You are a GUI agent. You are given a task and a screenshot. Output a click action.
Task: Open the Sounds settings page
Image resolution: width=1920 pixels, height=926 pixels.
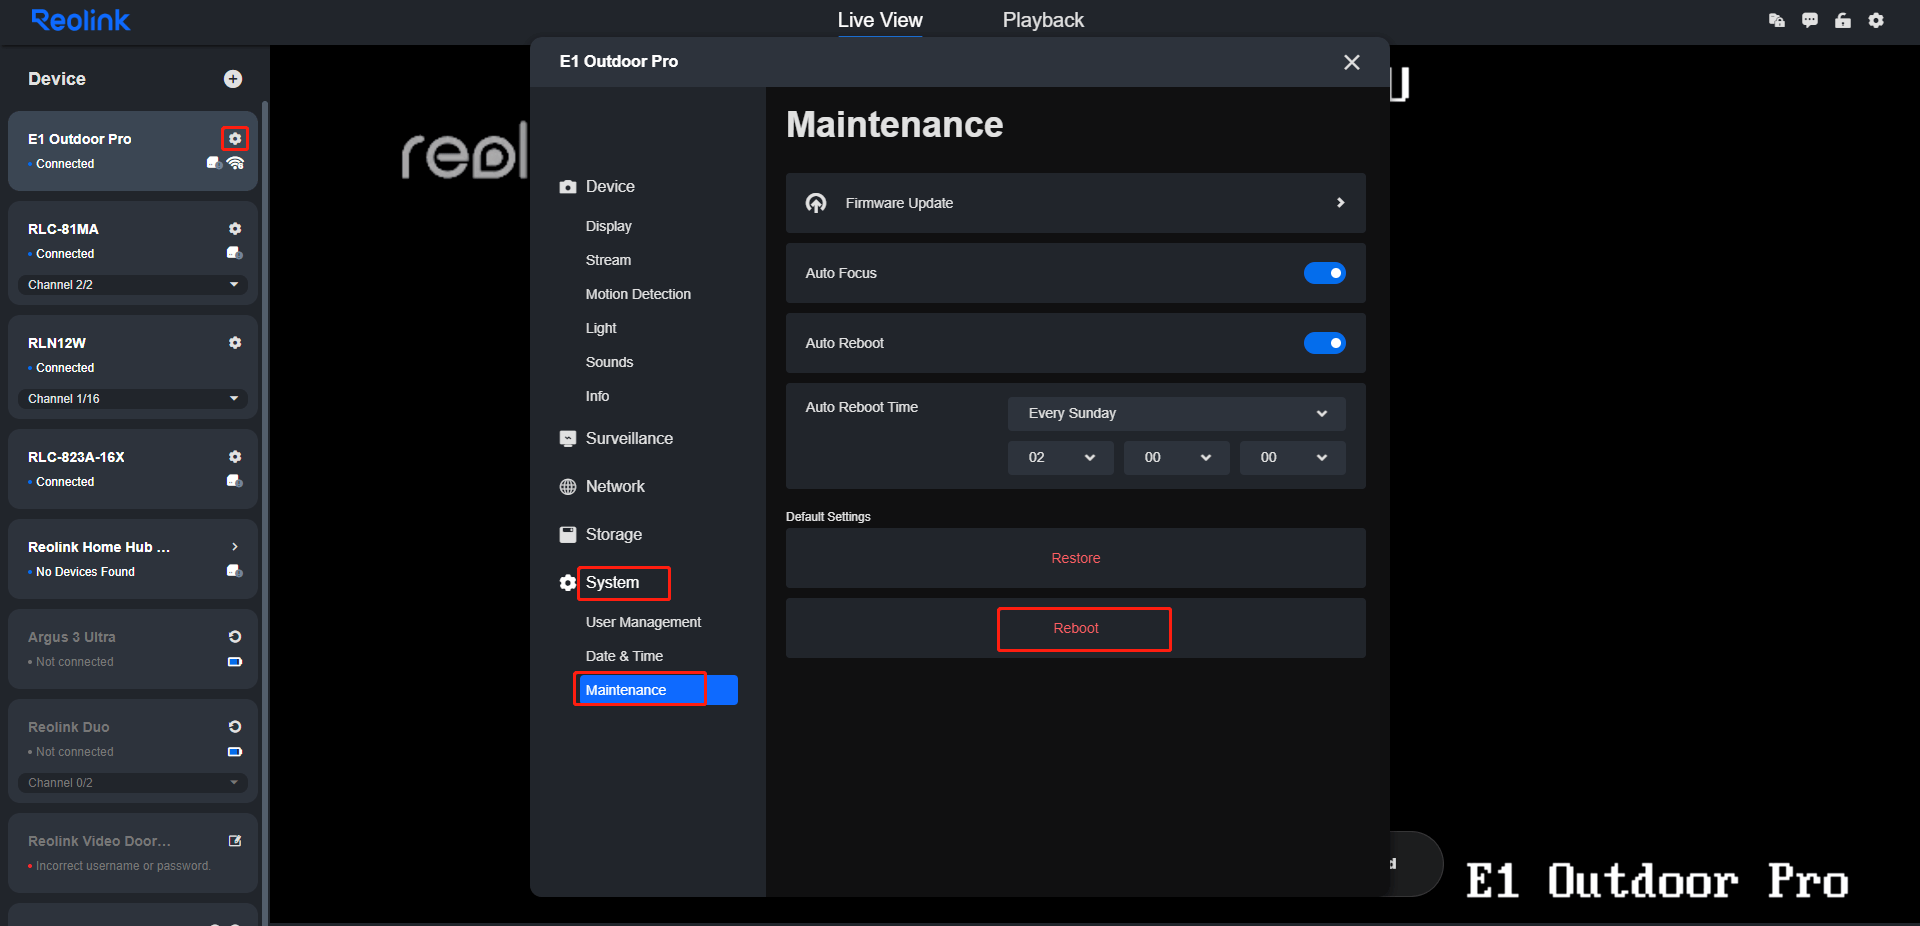609,362
